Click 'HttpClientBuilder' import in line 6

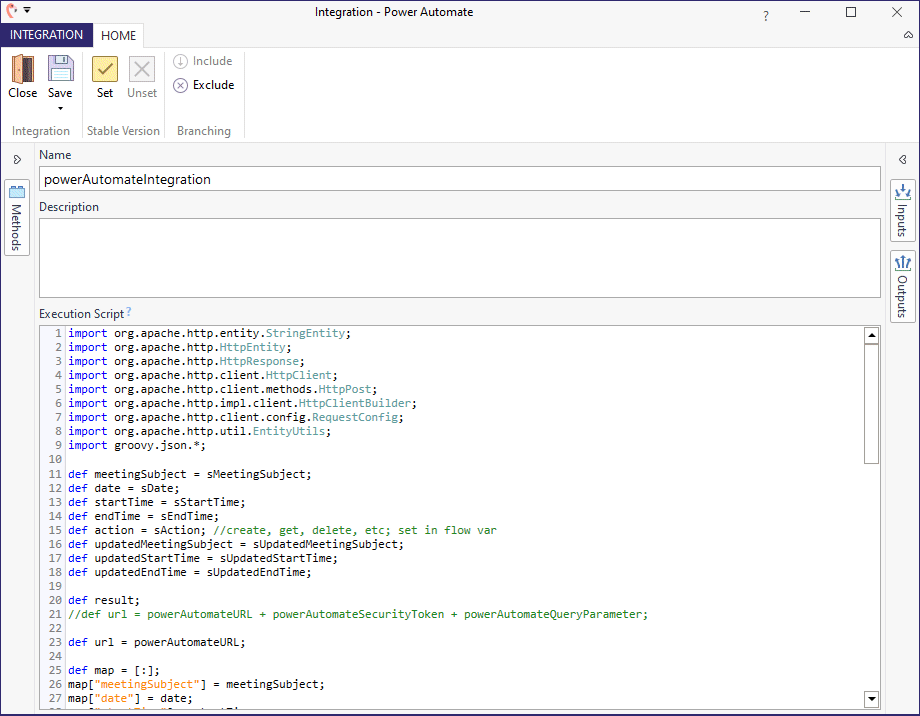coord(354,403)
